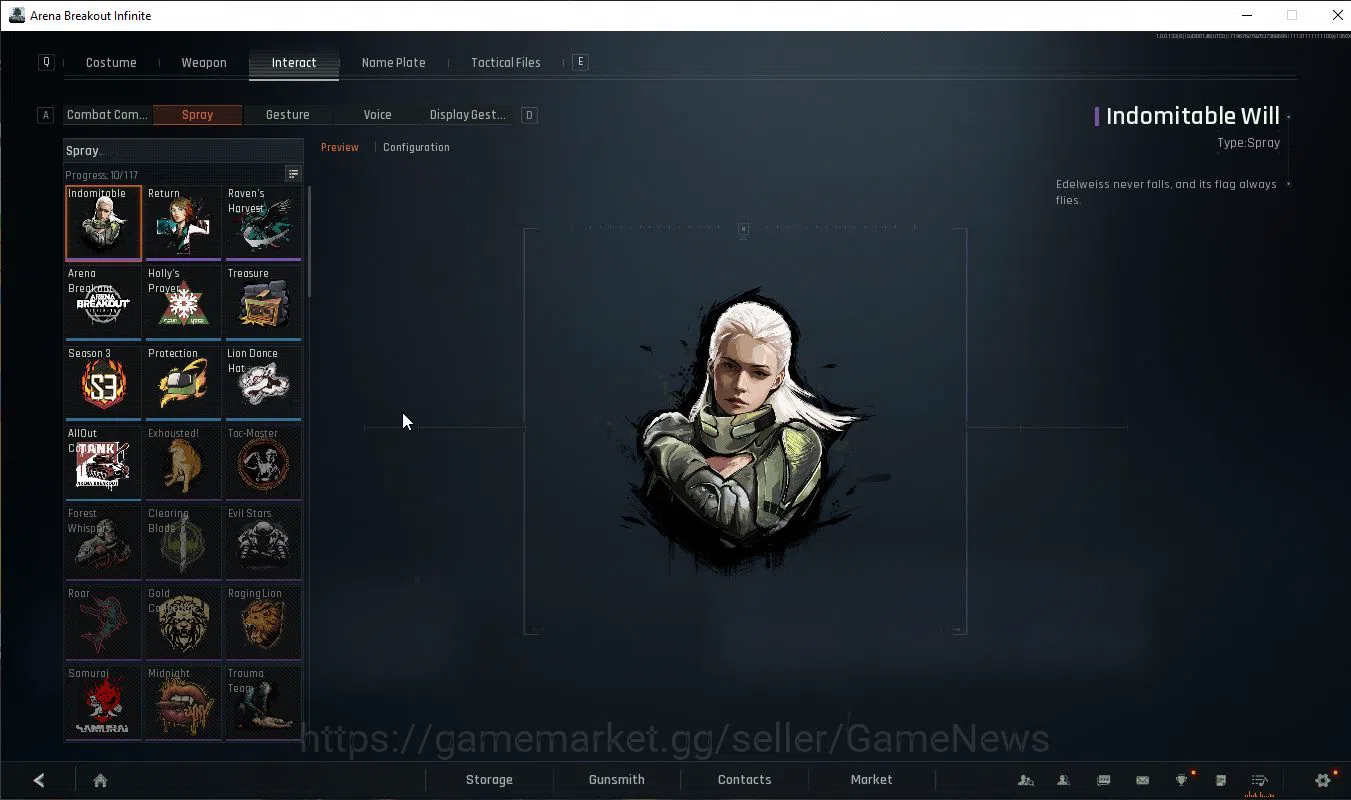1351x800 pixels.
Task: Select the AllOut tank spray
Action: click(103, 462)
